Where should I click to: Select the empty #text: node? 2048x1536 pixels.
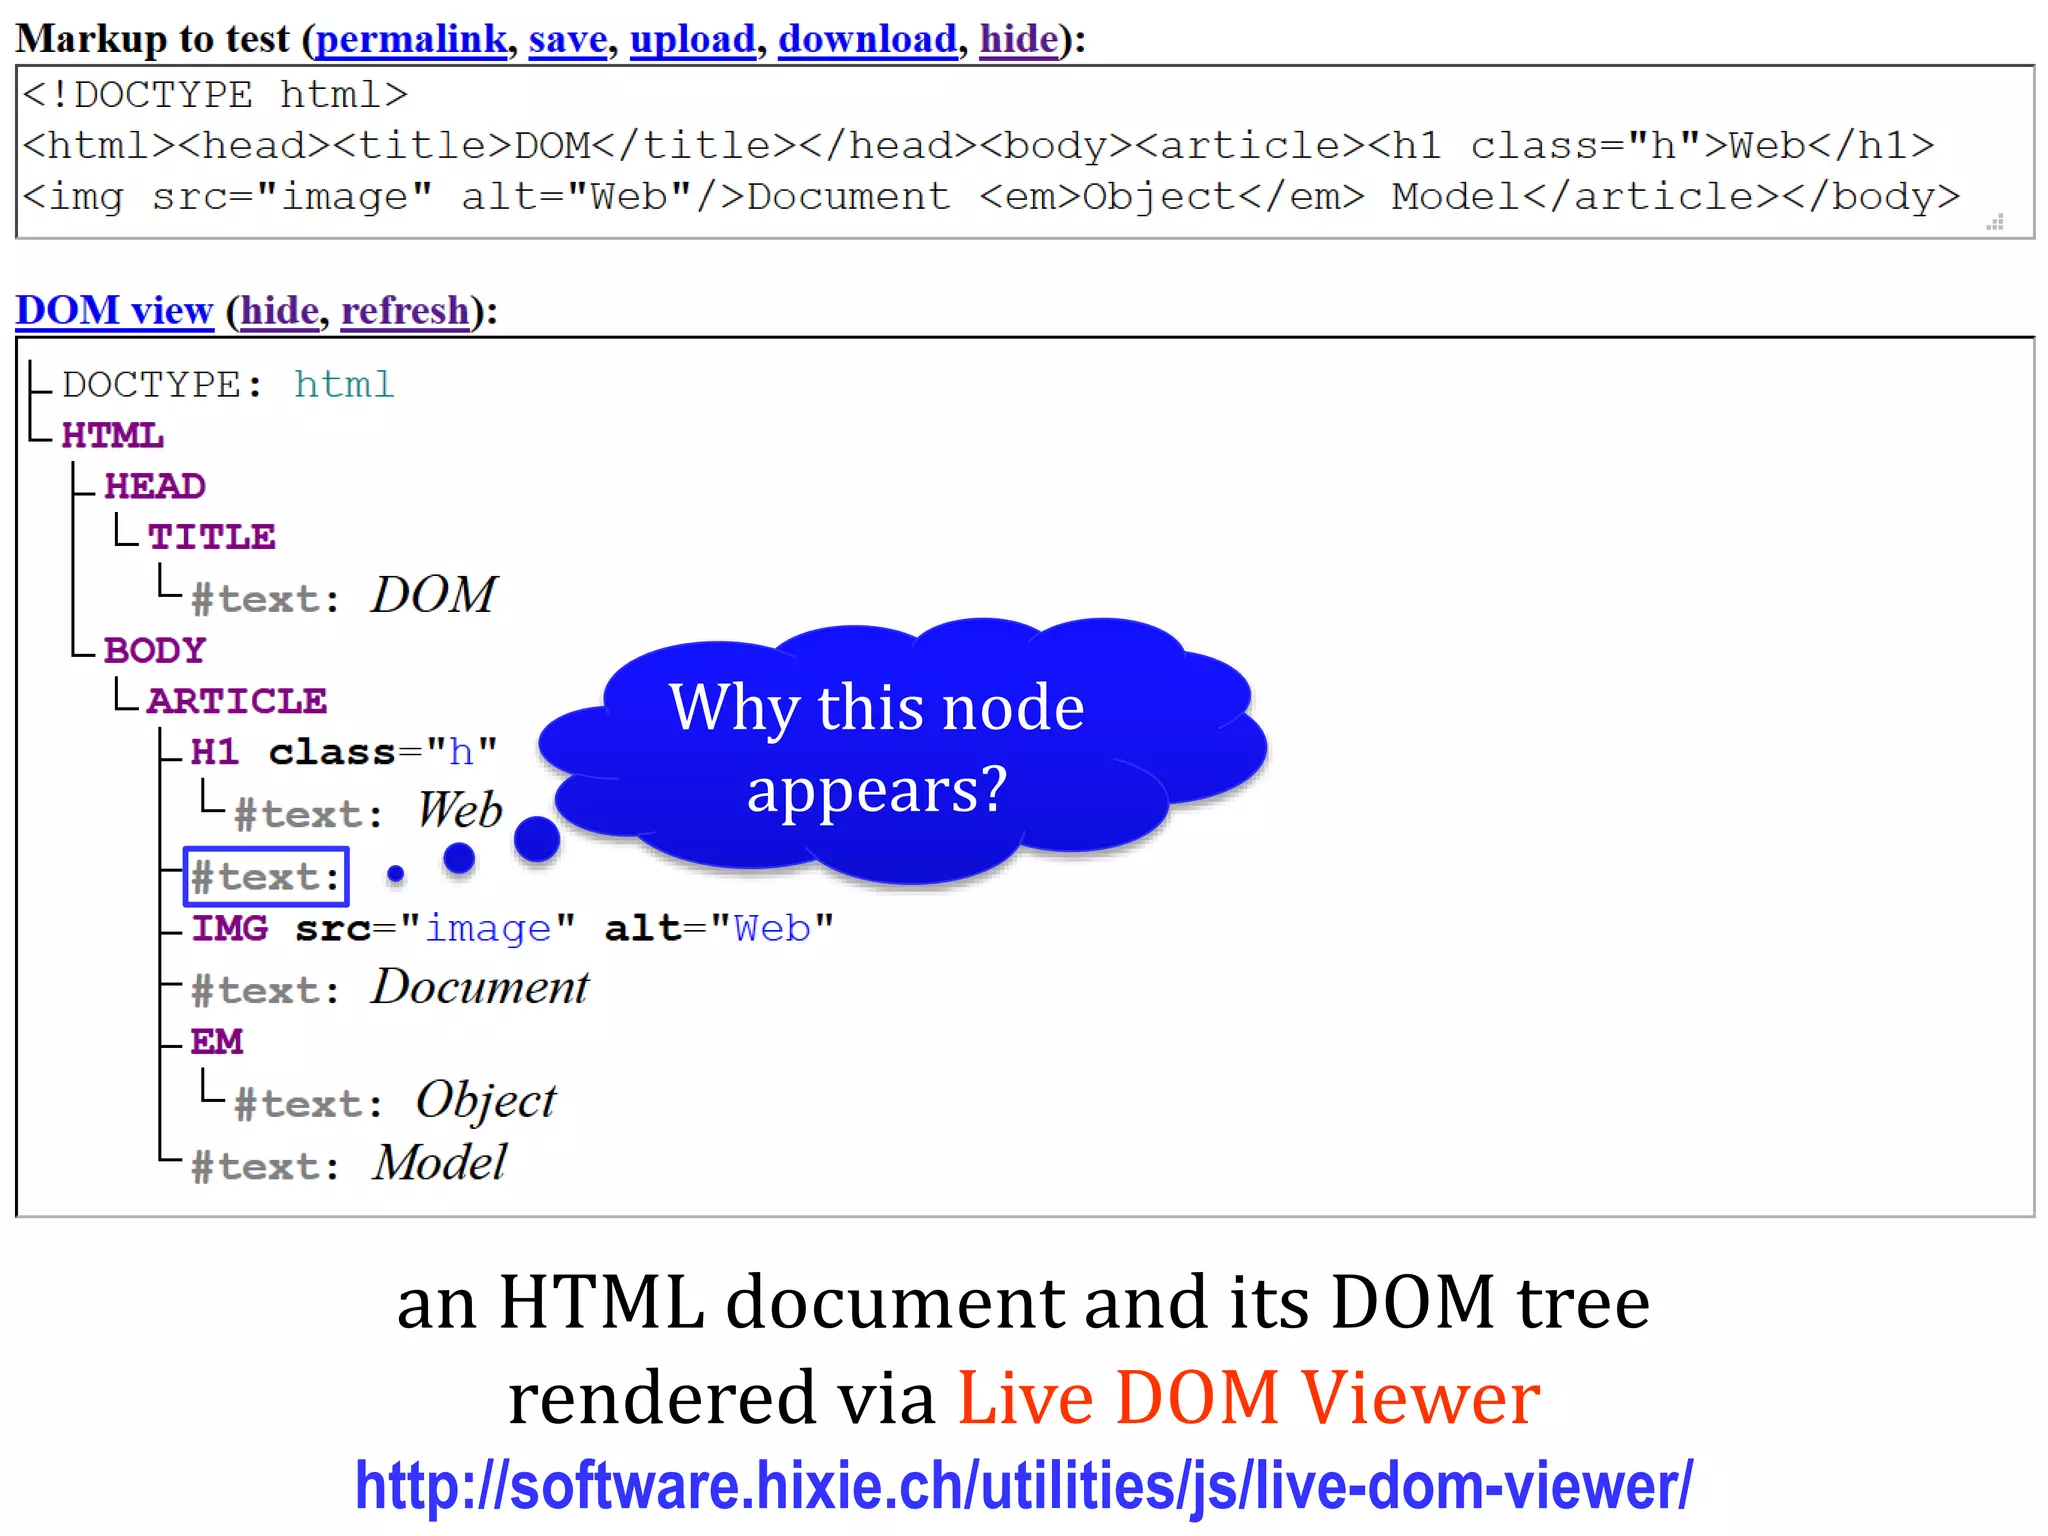point(266,877)
